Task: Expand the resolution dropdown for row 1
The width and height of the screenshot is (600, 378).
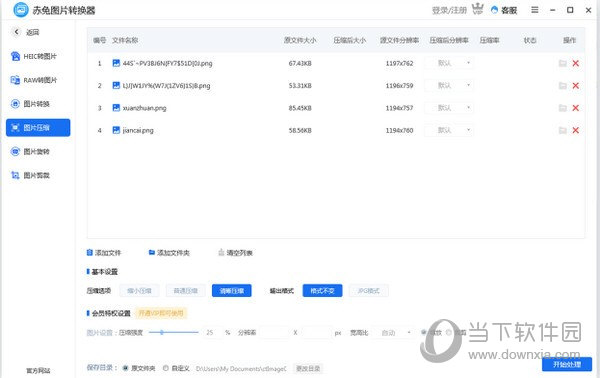Action: (449, 63)
